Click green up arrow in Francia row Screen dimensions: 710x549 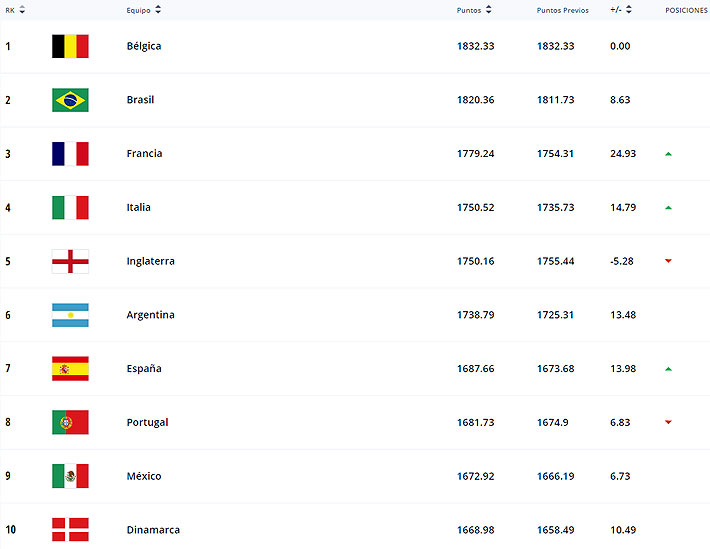click(x=668, y=154)
